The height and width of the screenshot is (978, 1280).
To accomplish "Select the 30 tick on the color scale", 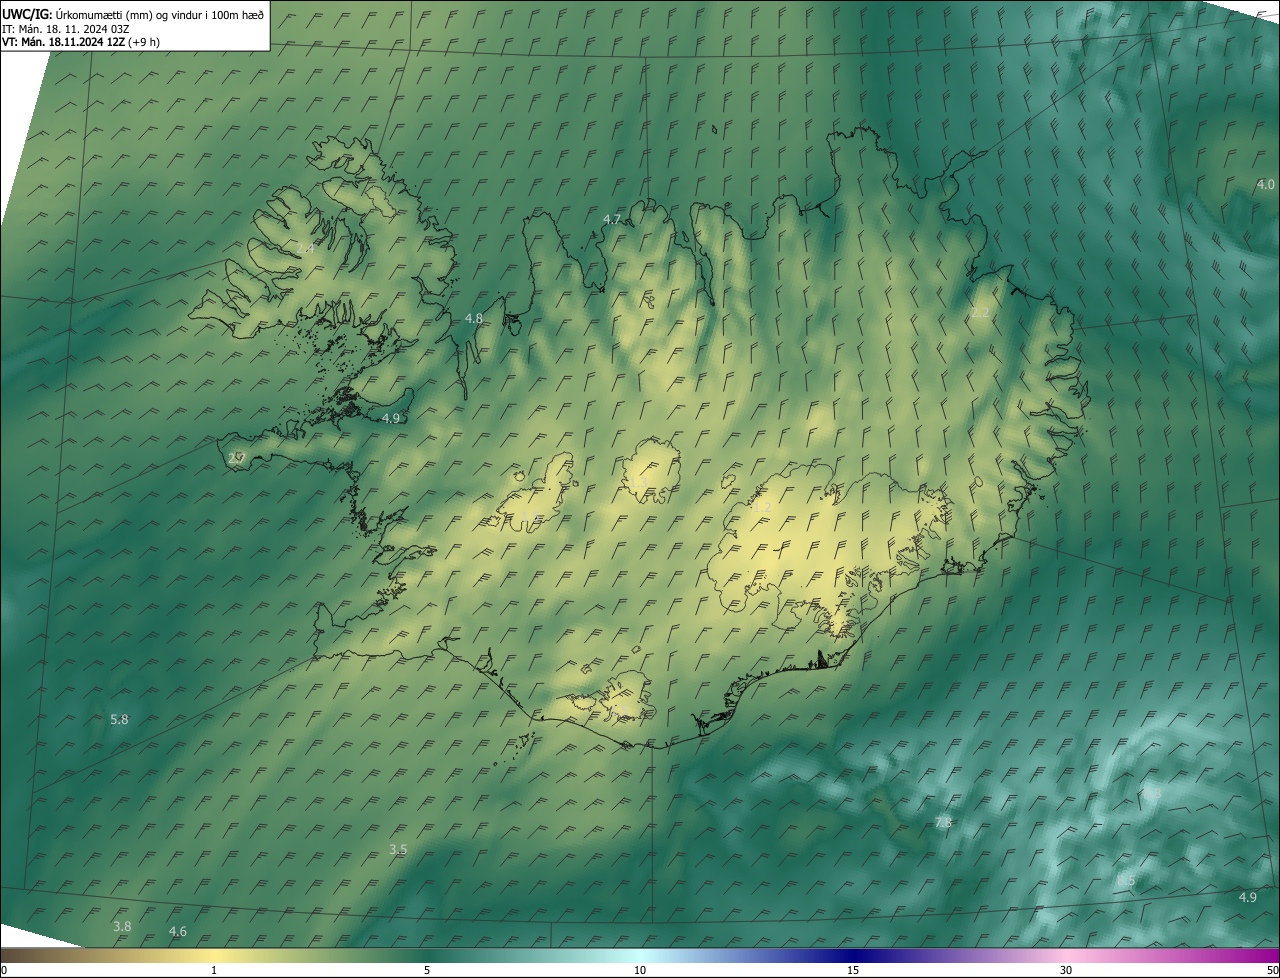I will 1066,971.
